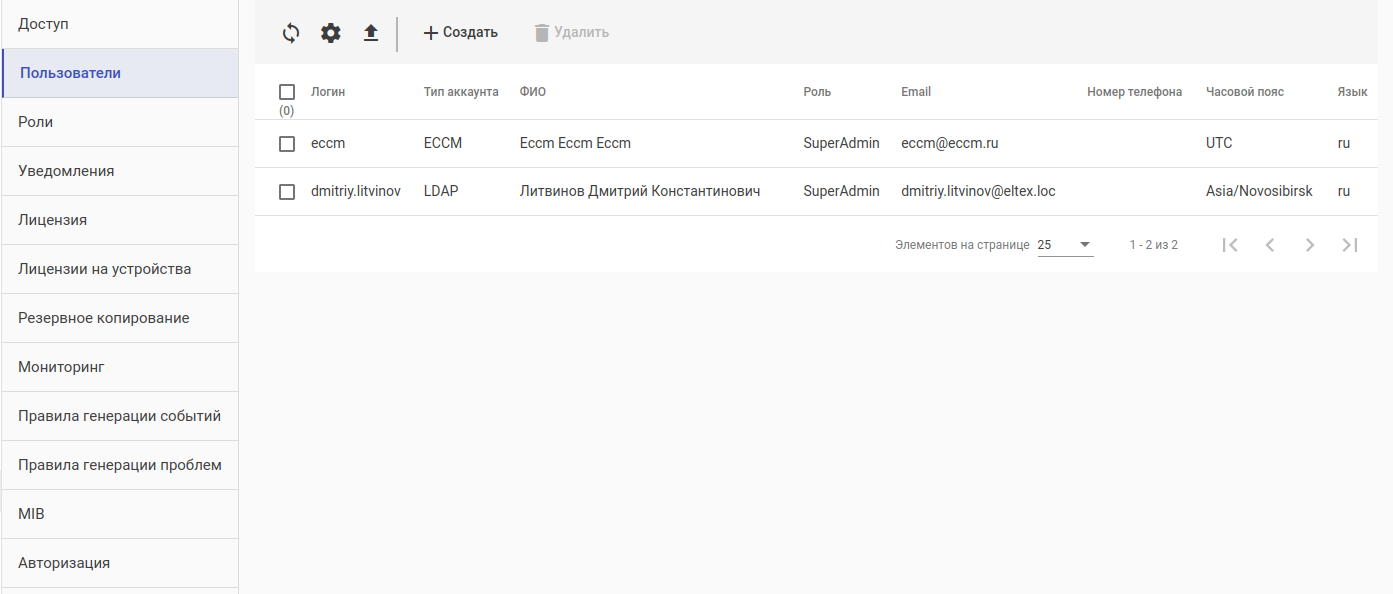Open table settings gear icon
Image resolution: width=1393 pixels, height=594 pixels.
331,33
